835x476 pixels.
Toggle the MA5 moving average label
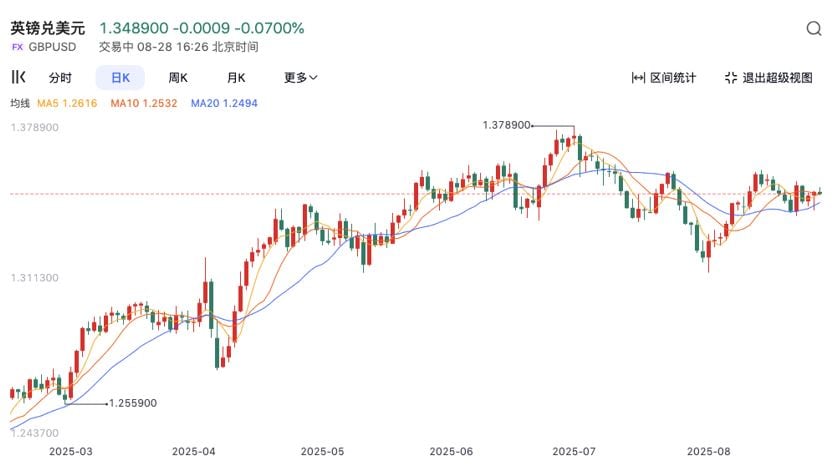pyautogui.click(x=67, y=103)
